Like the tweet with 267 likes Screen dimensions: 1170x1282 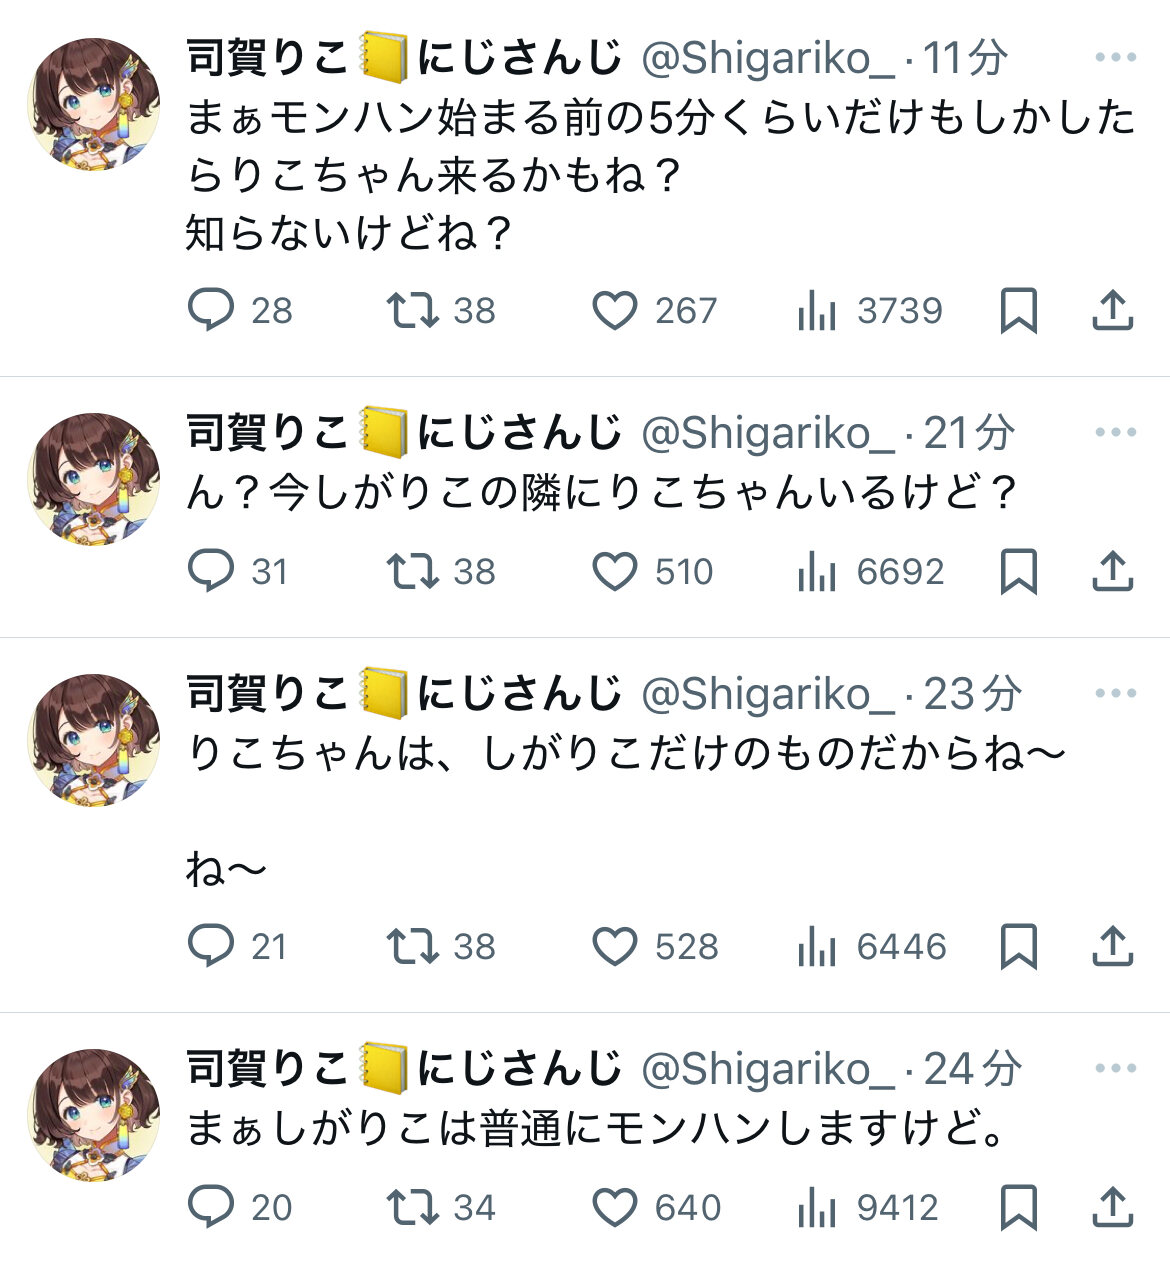[615, 311]
